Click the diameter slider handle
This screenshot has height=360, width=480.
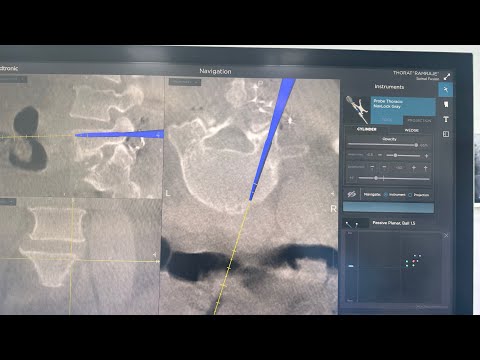pos(395,155)
